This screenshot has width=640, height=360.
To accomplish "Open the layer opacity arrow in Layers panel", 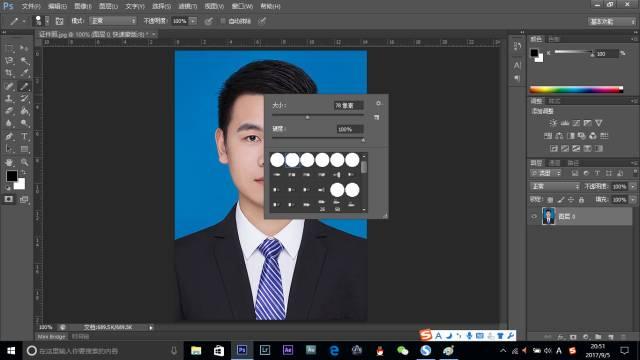I will [633, 187].
